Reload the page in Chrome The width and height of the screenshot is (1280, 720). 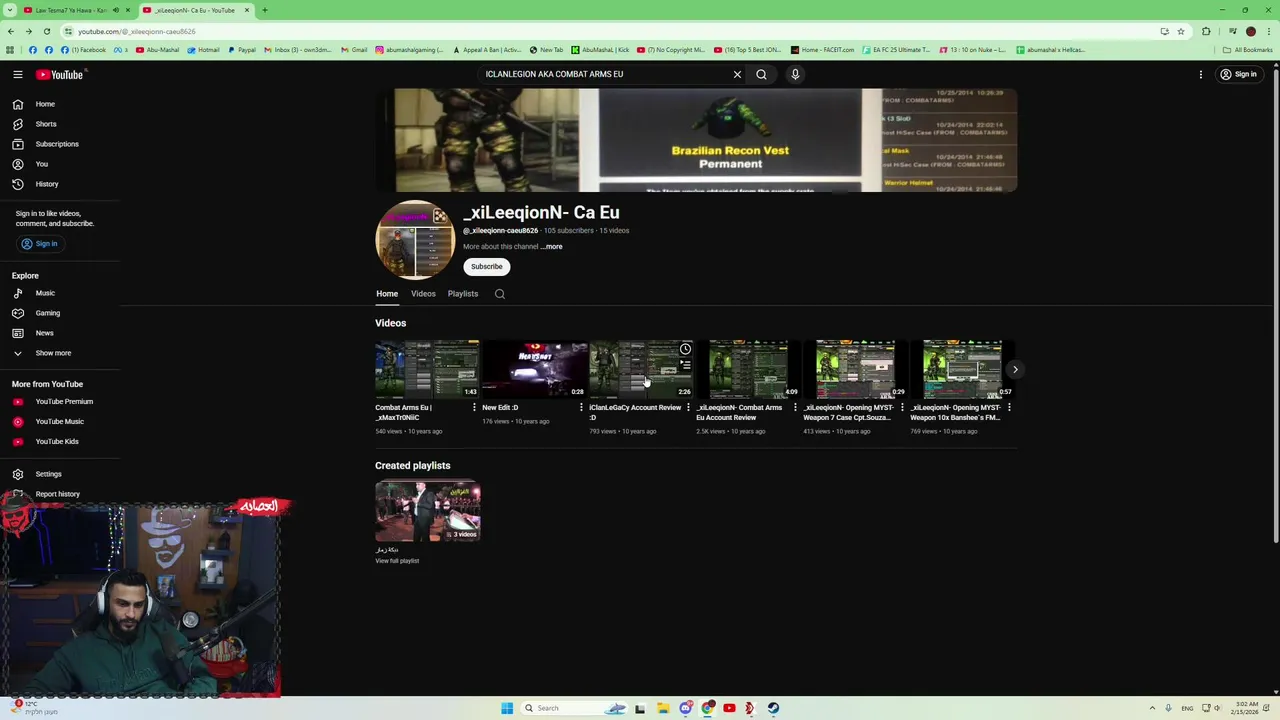click(x=46, y=31)
